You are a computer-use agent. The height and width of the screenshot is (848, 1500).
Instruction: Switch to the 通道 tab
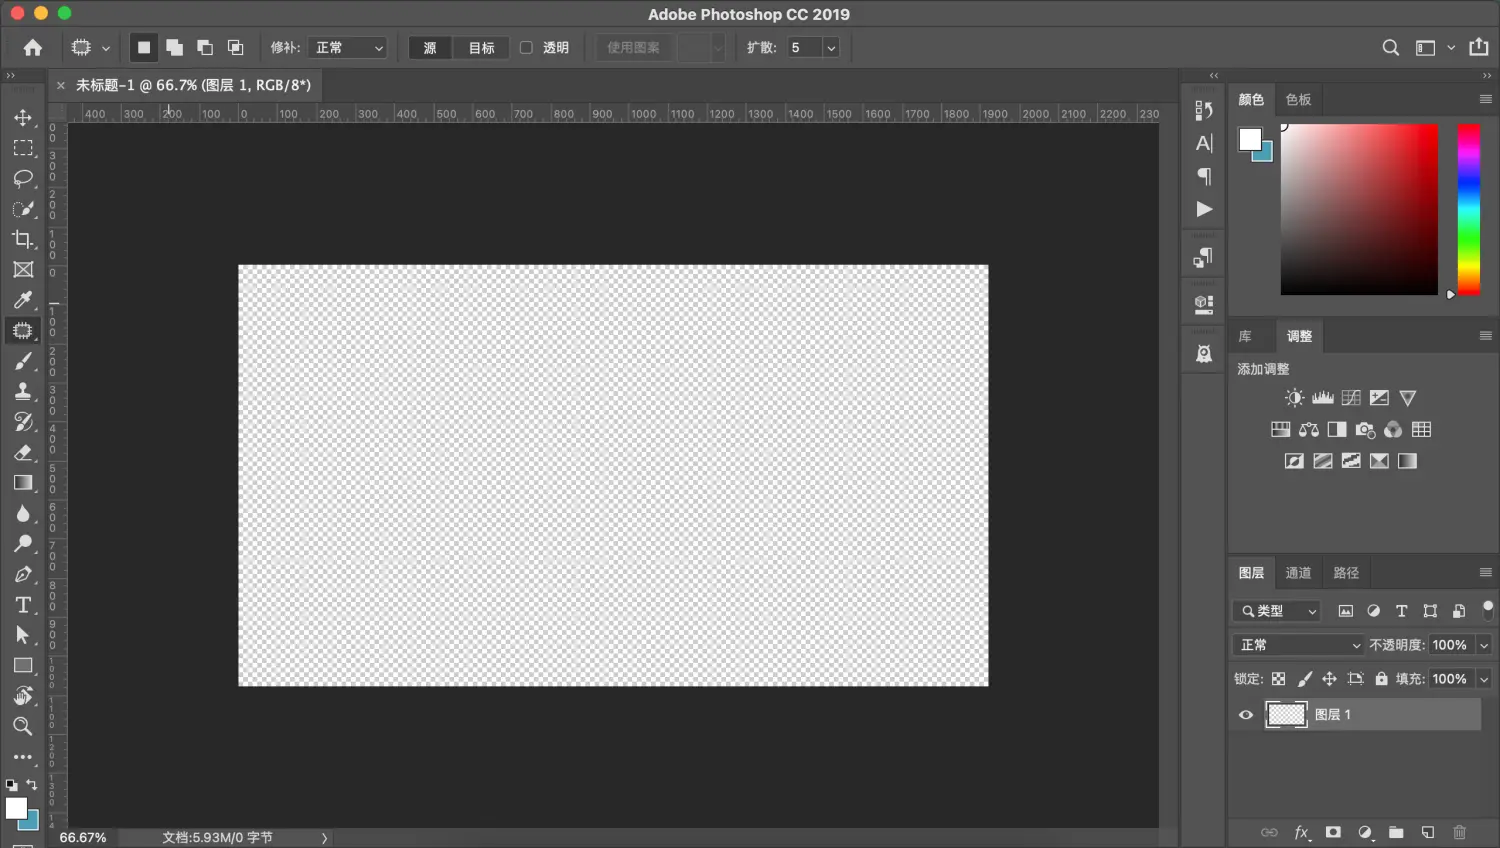pos(1298,573)
